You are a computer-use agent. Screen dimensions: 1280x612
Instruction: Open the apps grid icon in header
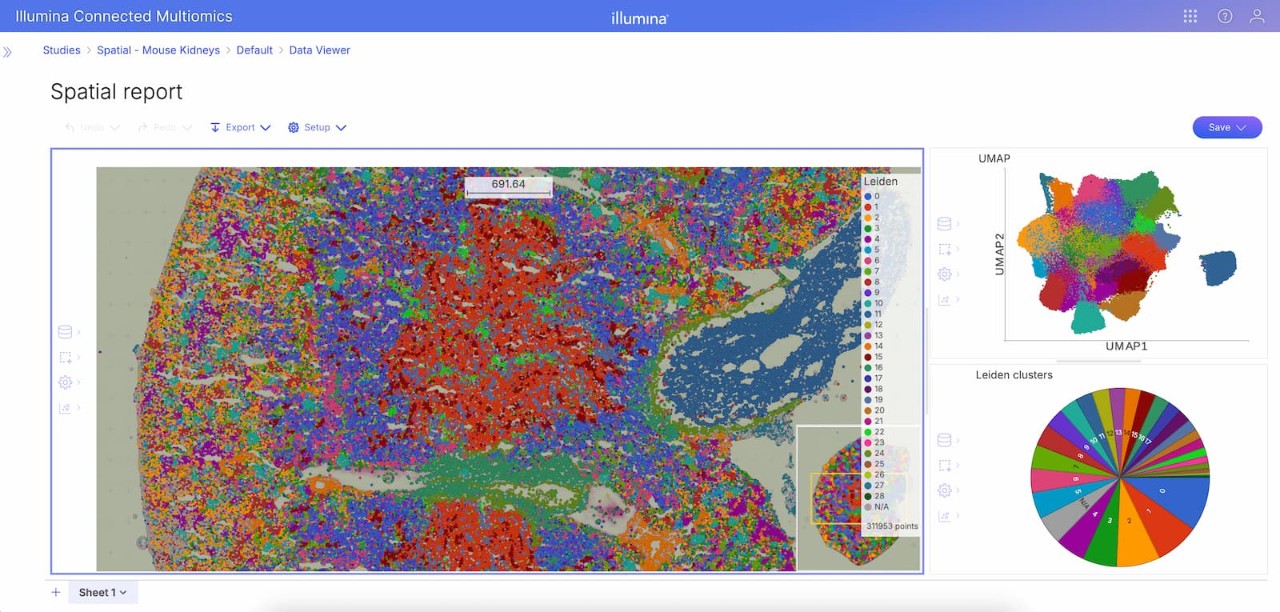(1190, 16)
